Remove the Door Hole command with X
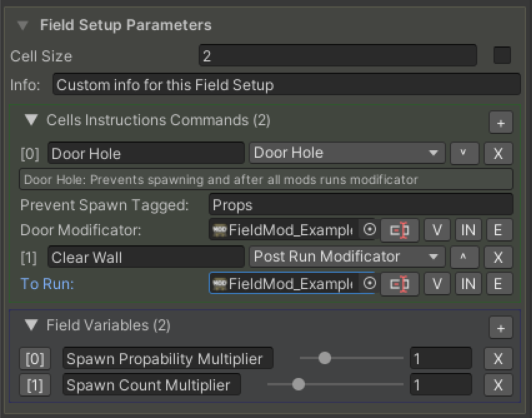 coord(498,153)
